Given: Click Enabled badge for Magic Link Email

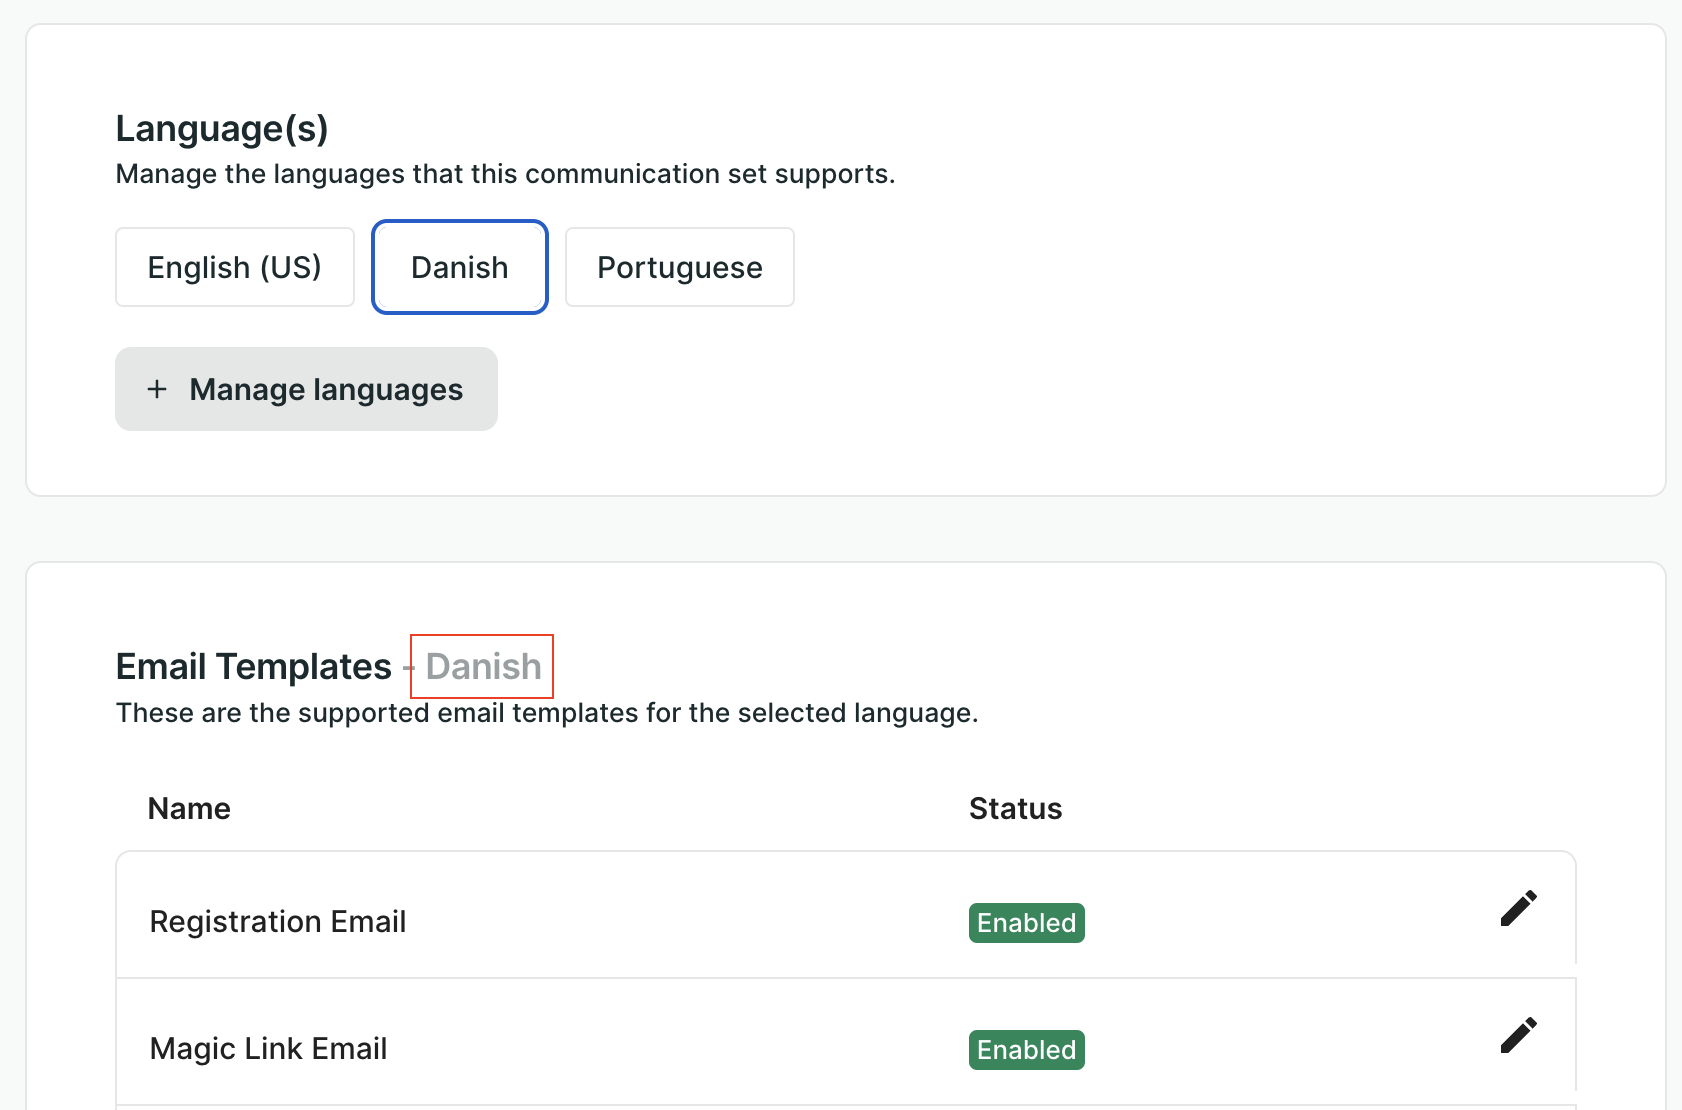Looking at the screenshot, I should 1026,1050.
